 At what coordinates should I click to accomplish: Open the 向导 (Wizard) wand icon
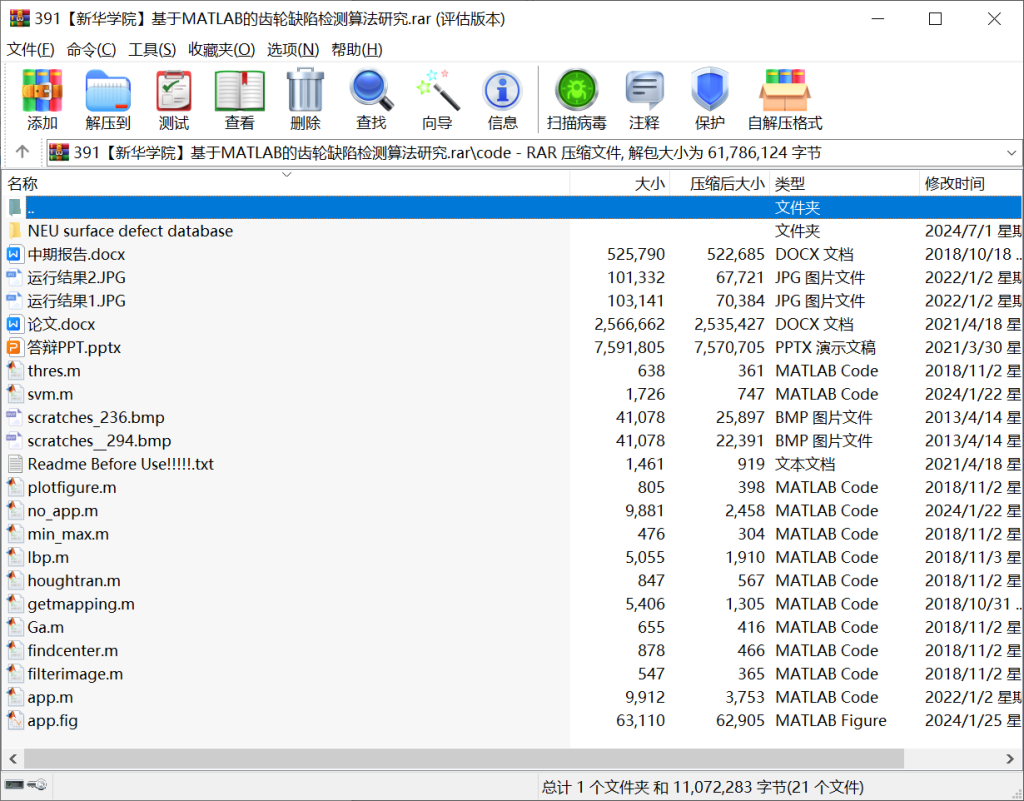[x=437, y=91]
